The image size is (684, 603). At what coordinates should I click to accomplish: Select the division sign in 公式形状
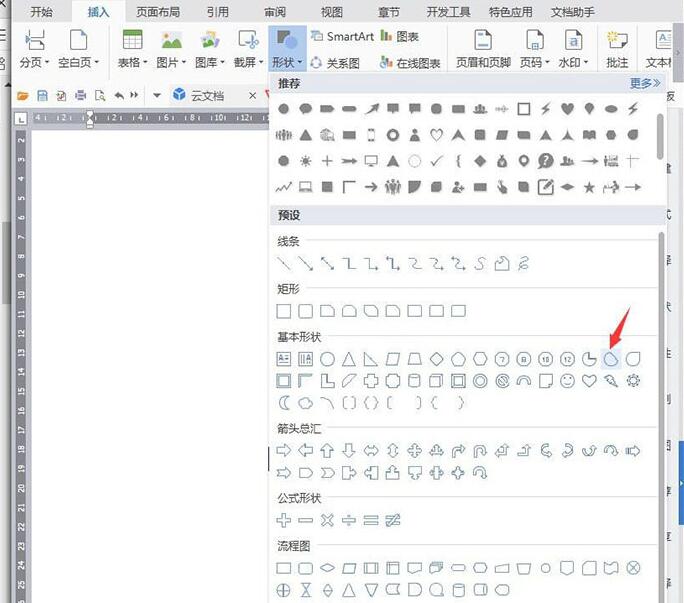[349, 520]
